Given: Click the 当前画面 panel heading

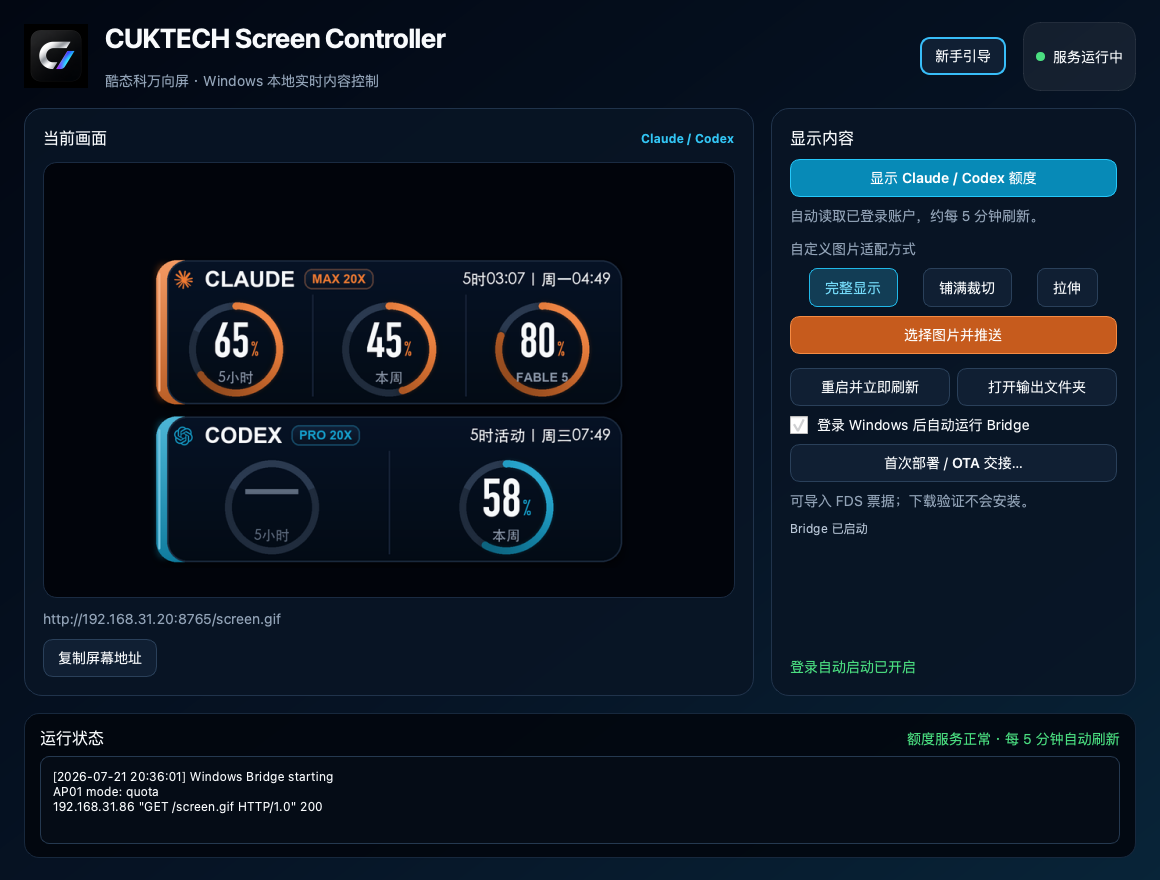Looking at the screenshot, I should click(x=75, y=138).
